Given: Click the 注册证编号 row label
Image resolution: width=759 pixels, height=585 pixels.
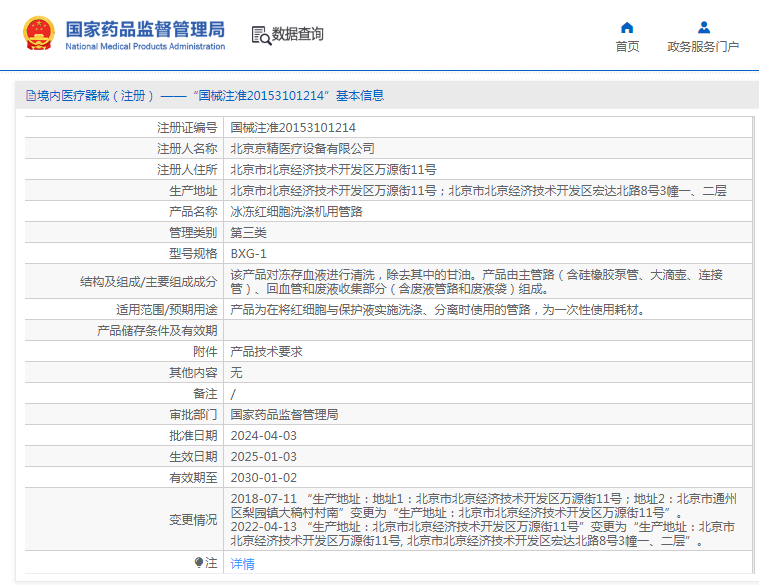Looking at the screenshot, I should (x=187, y=128).
